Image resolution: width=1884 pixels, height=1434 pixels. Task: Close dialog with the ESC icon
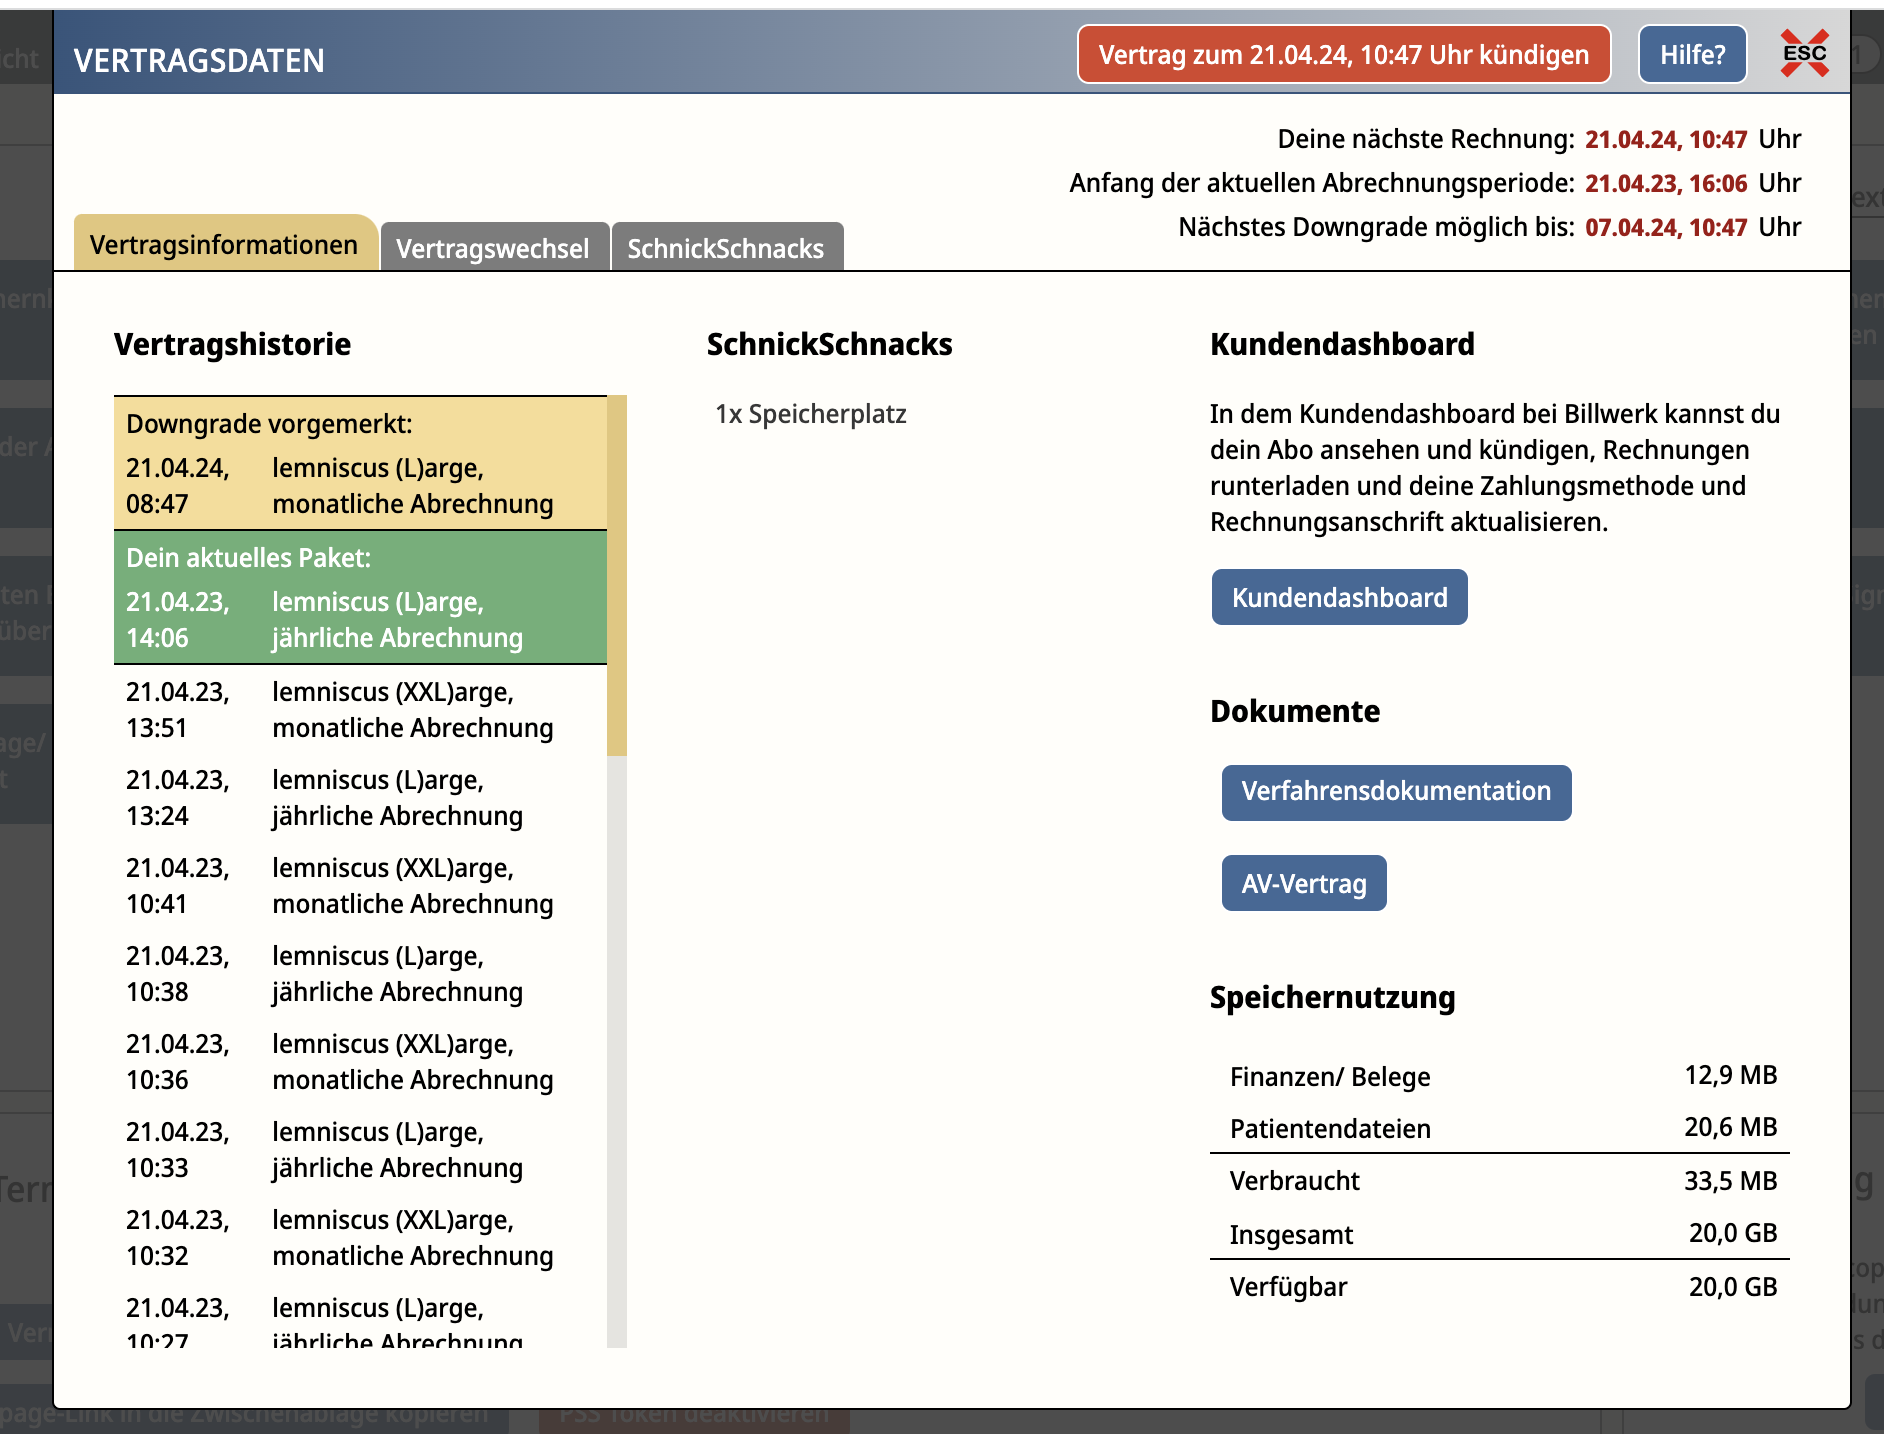click(1804, 54)
